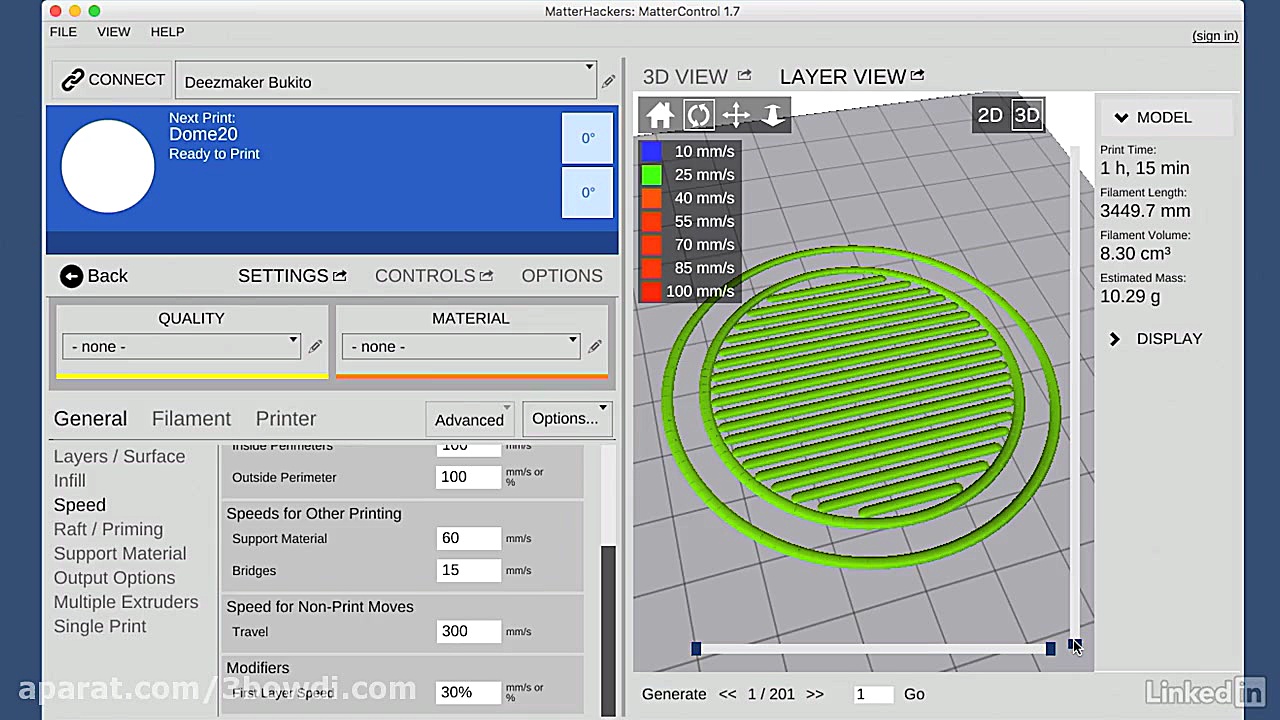Click the edit pencil beside Quality preset

315,346
